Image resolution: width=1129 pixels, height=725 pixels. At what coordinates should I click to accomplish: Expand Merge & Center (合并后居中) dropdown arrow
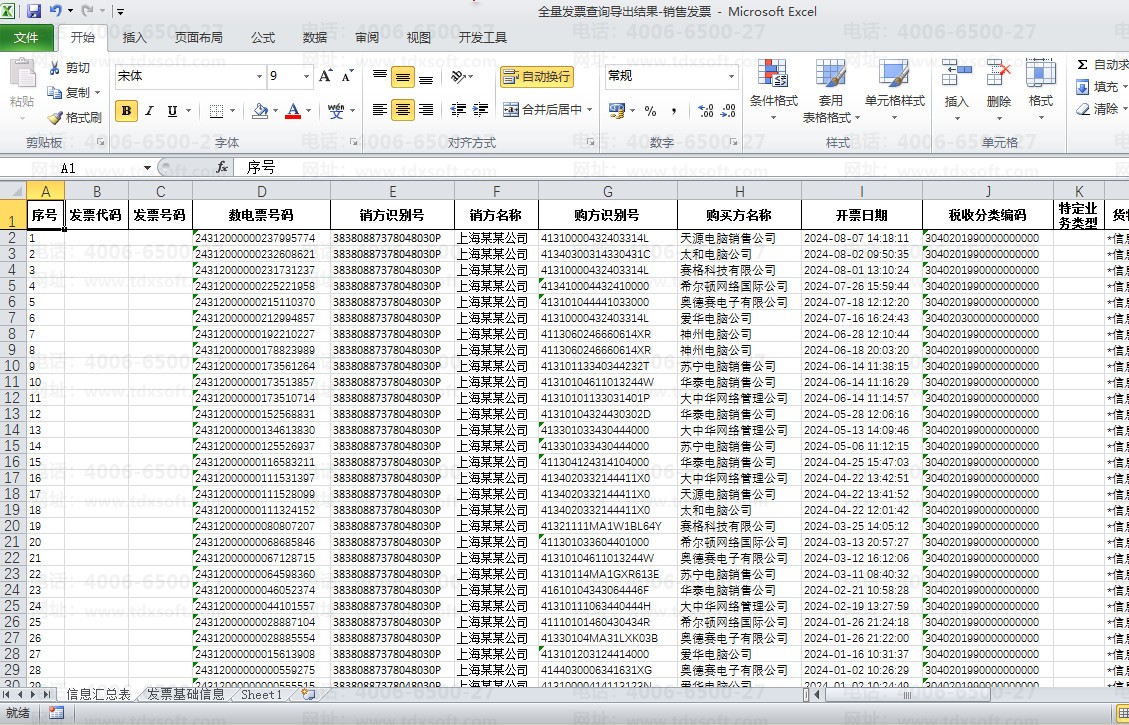[x=590, y=110]
